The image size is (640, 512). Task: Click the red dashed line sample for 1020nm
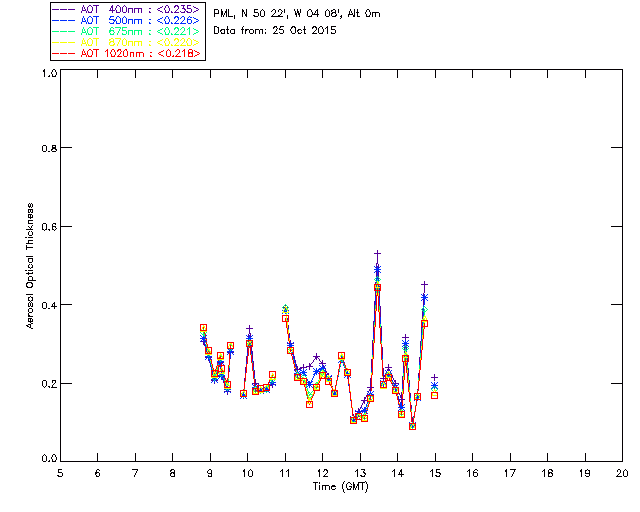tap(64, 53)
